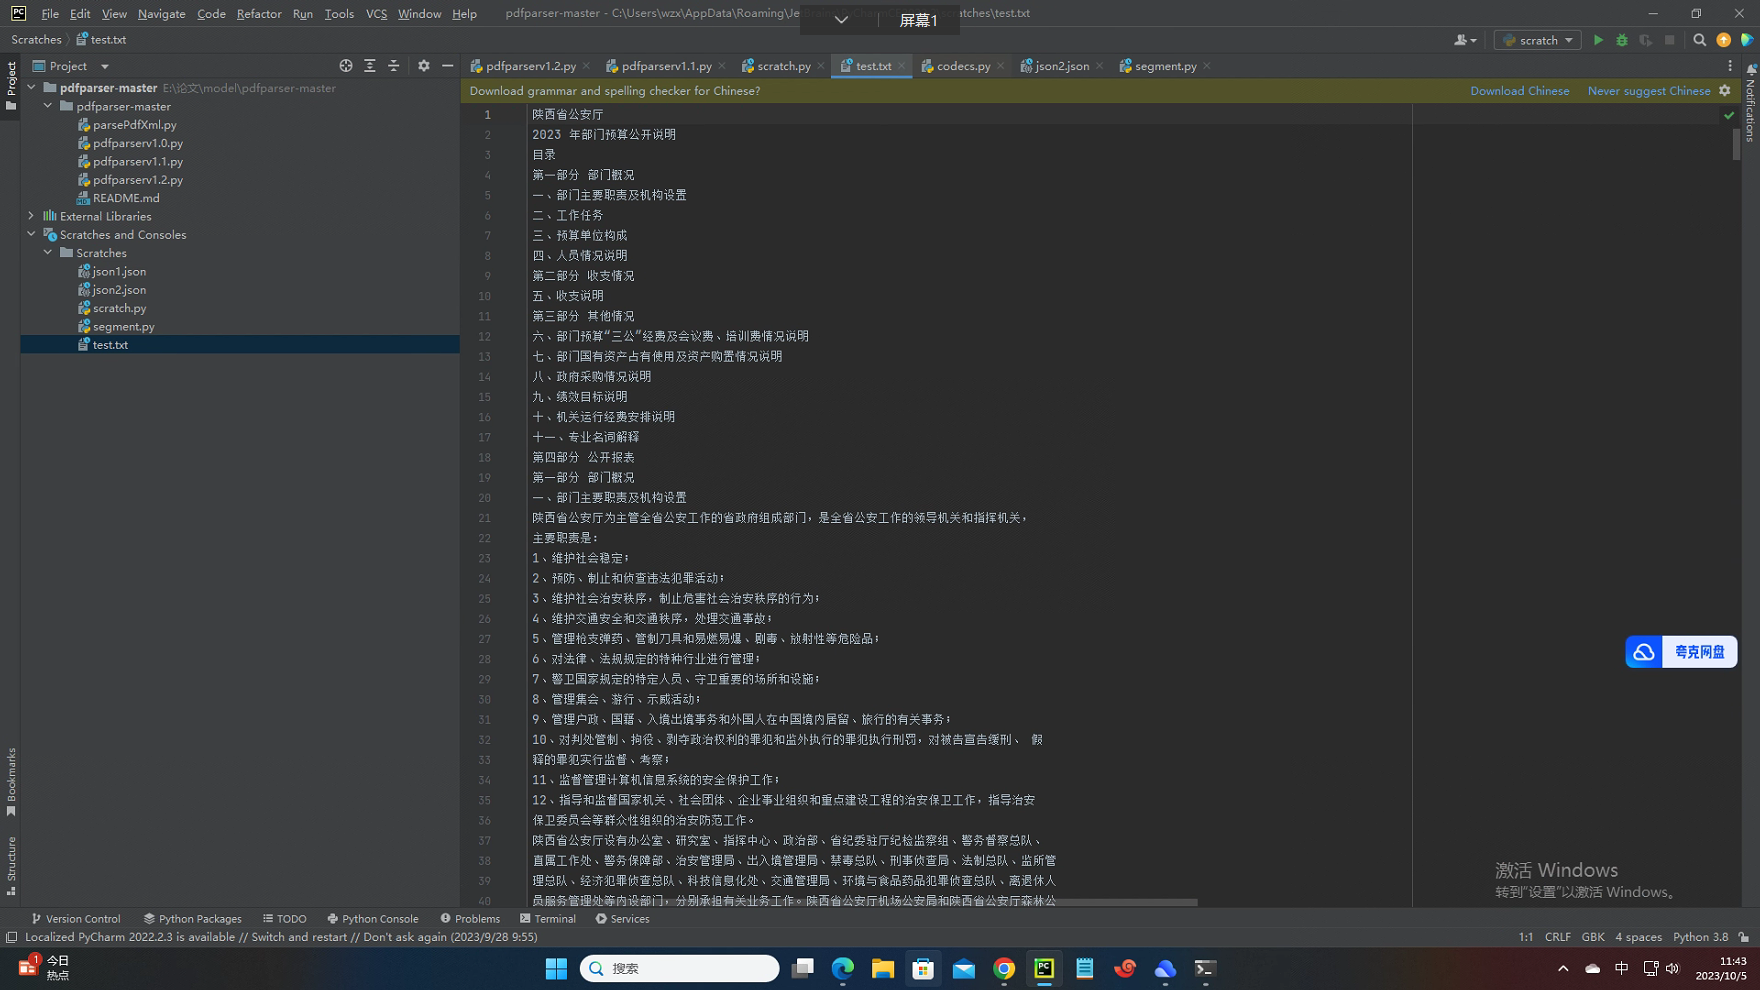
Task: Click Python 3.8 interpreter selector
Action: coord(1700,937)
